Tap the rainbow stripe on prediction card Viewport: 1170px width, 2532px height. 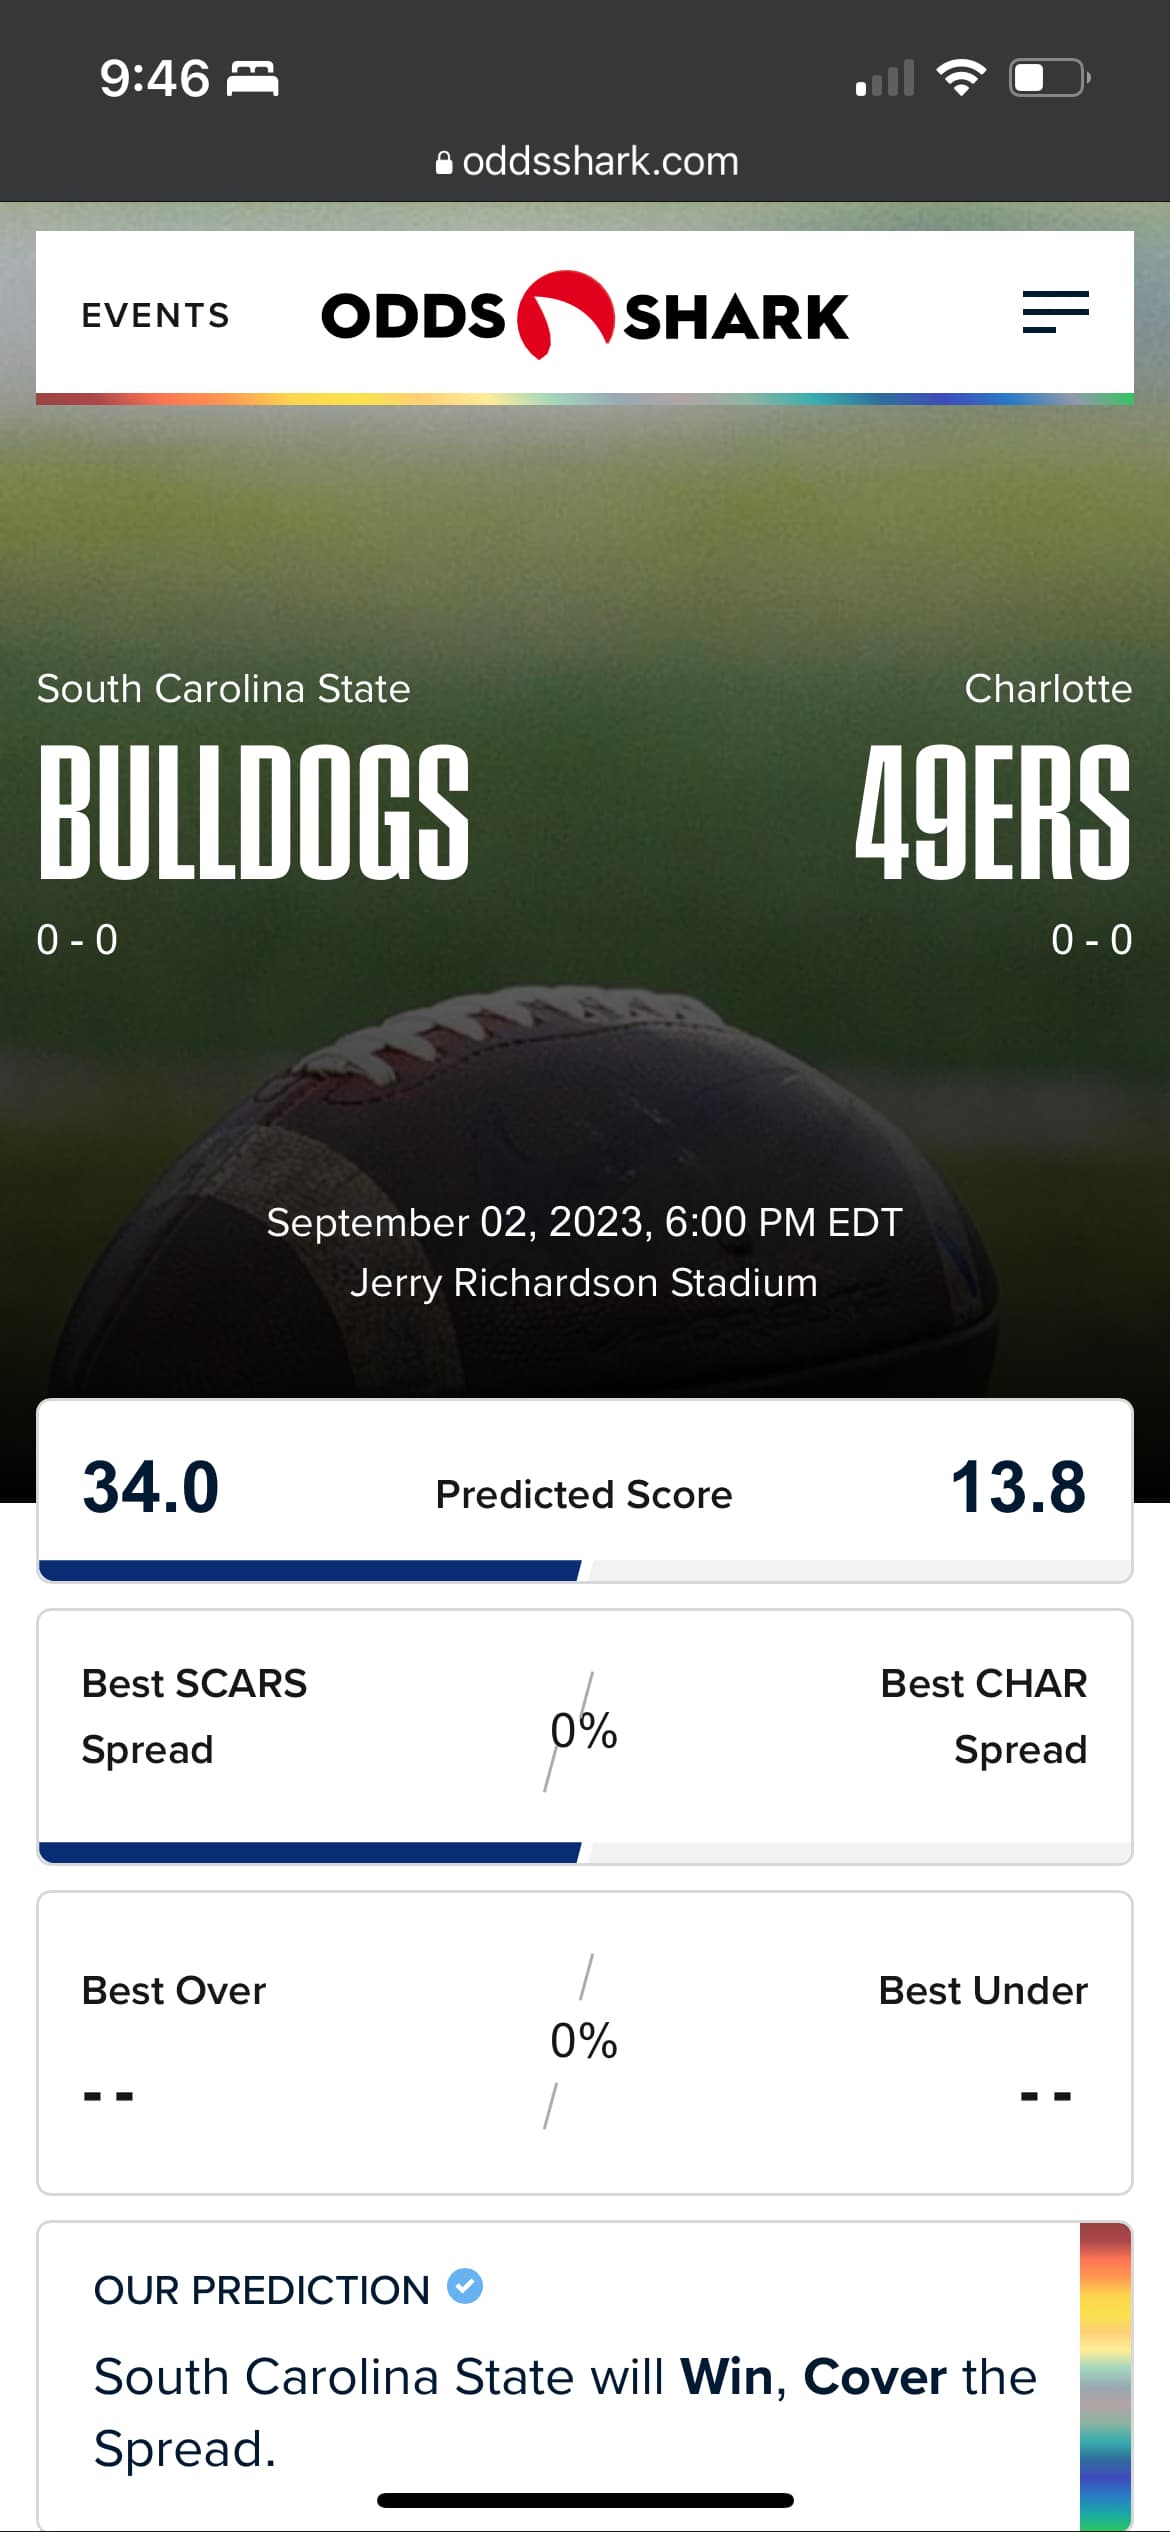tap(1105, 2375)
